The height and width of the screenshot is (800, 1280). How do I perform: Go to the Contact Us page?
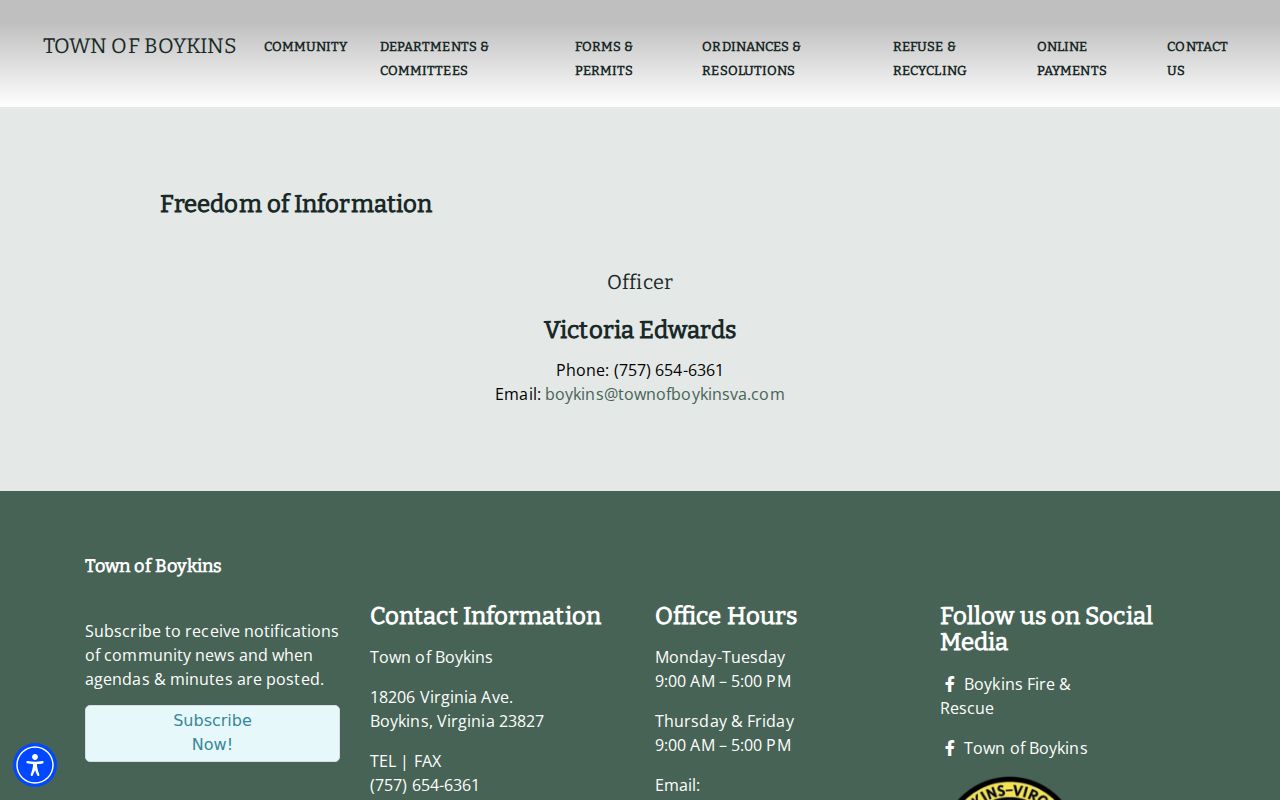pos(1197,58)
